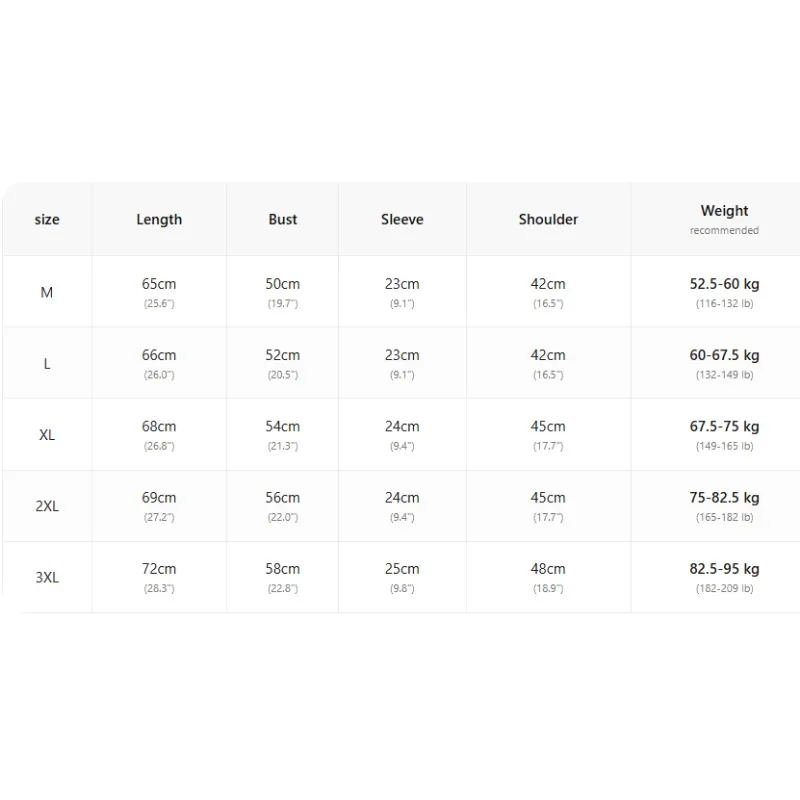Select the Sleeve column header
Screen dimensions: 800x800
pos(402,219)
